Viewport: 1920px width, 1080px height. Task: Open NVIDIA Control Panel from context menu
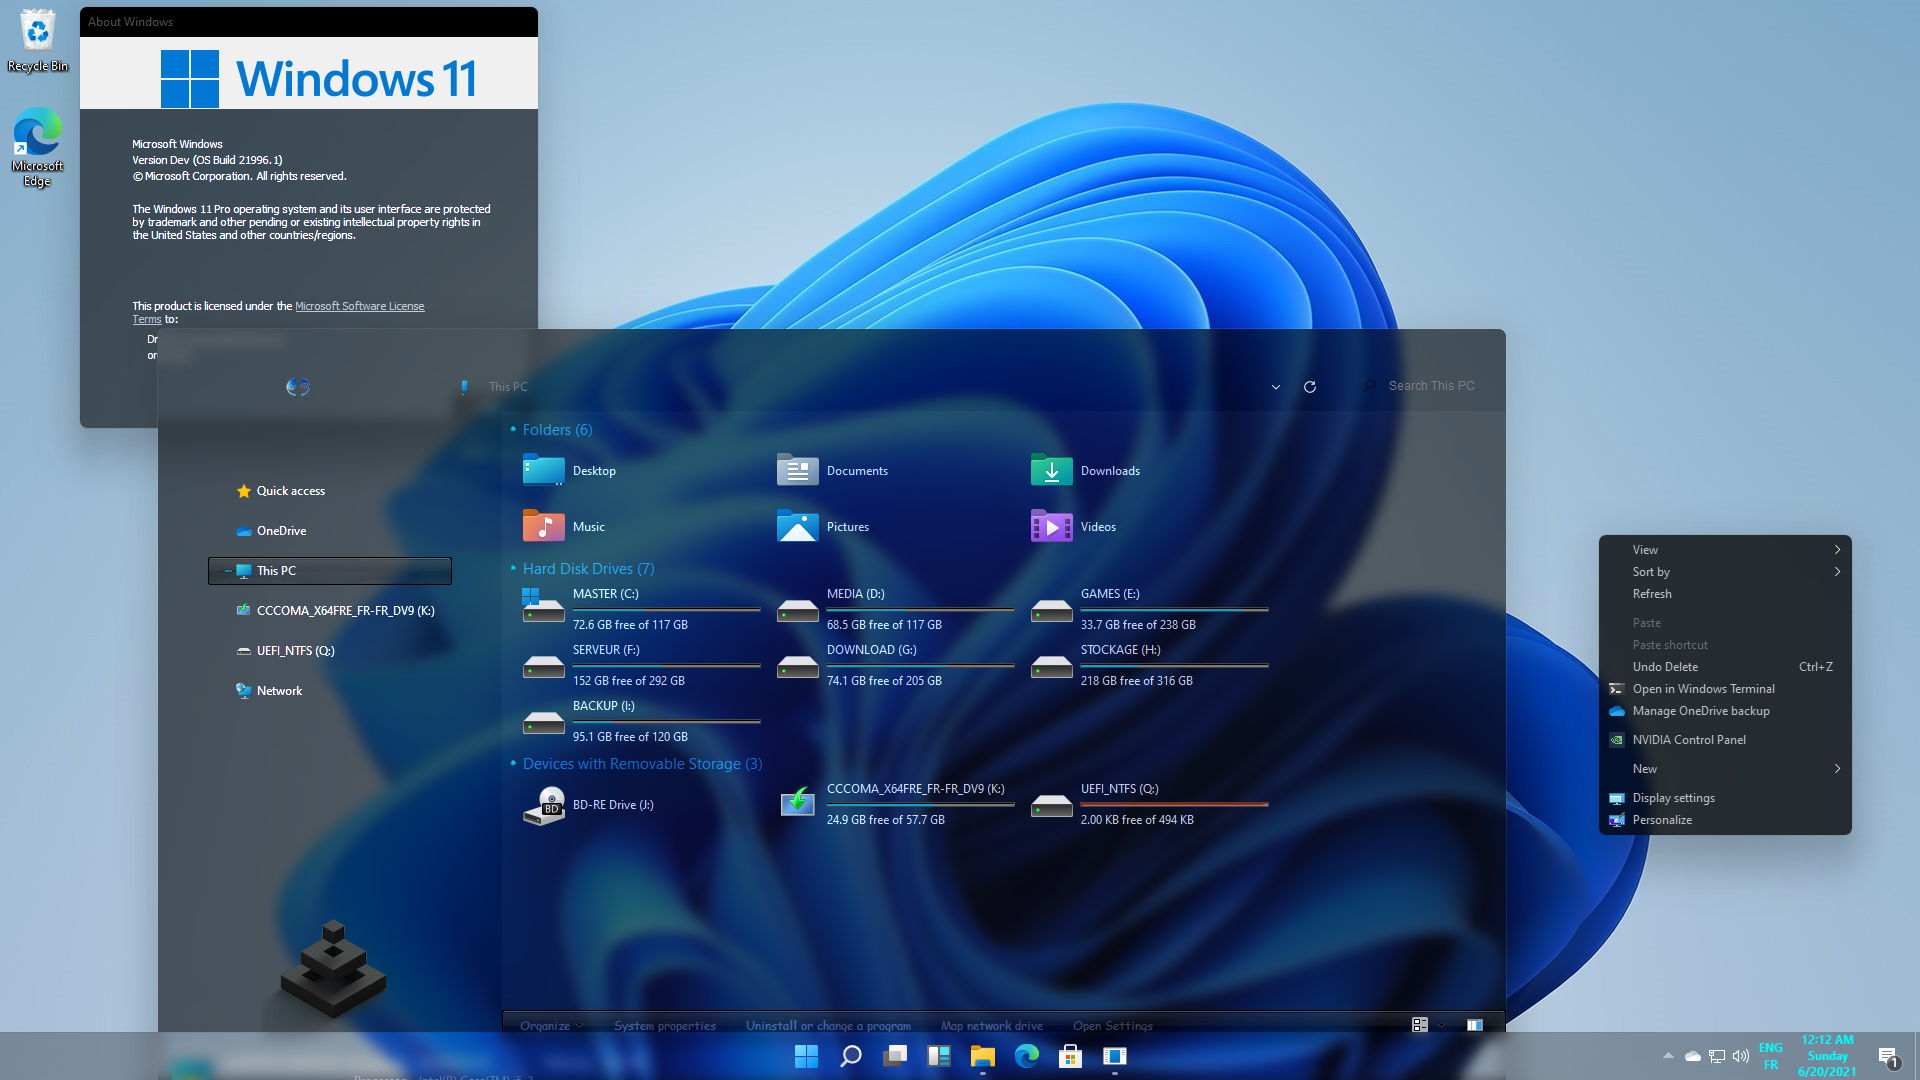1725,740
